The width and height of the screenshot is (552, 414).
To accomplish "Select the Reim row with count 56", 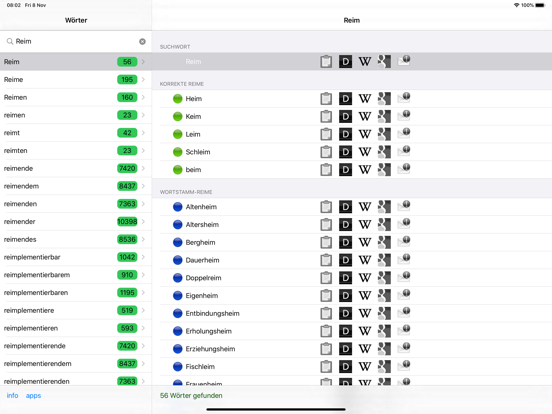I will (76, 62).
